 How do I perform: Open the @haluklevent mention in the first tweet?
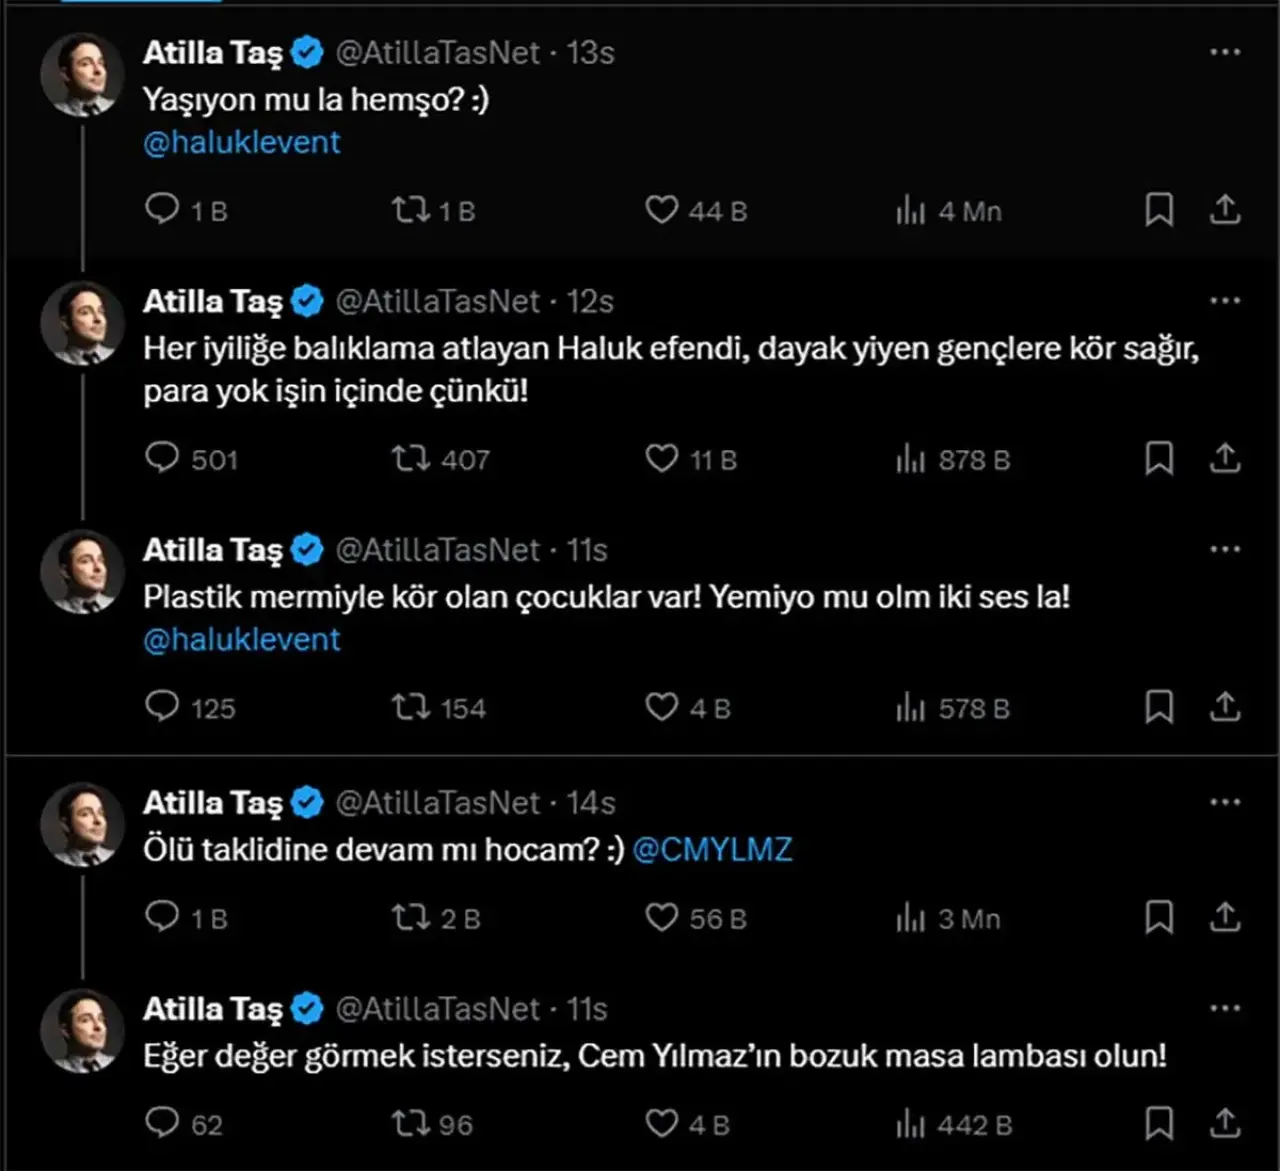(241, 142)
